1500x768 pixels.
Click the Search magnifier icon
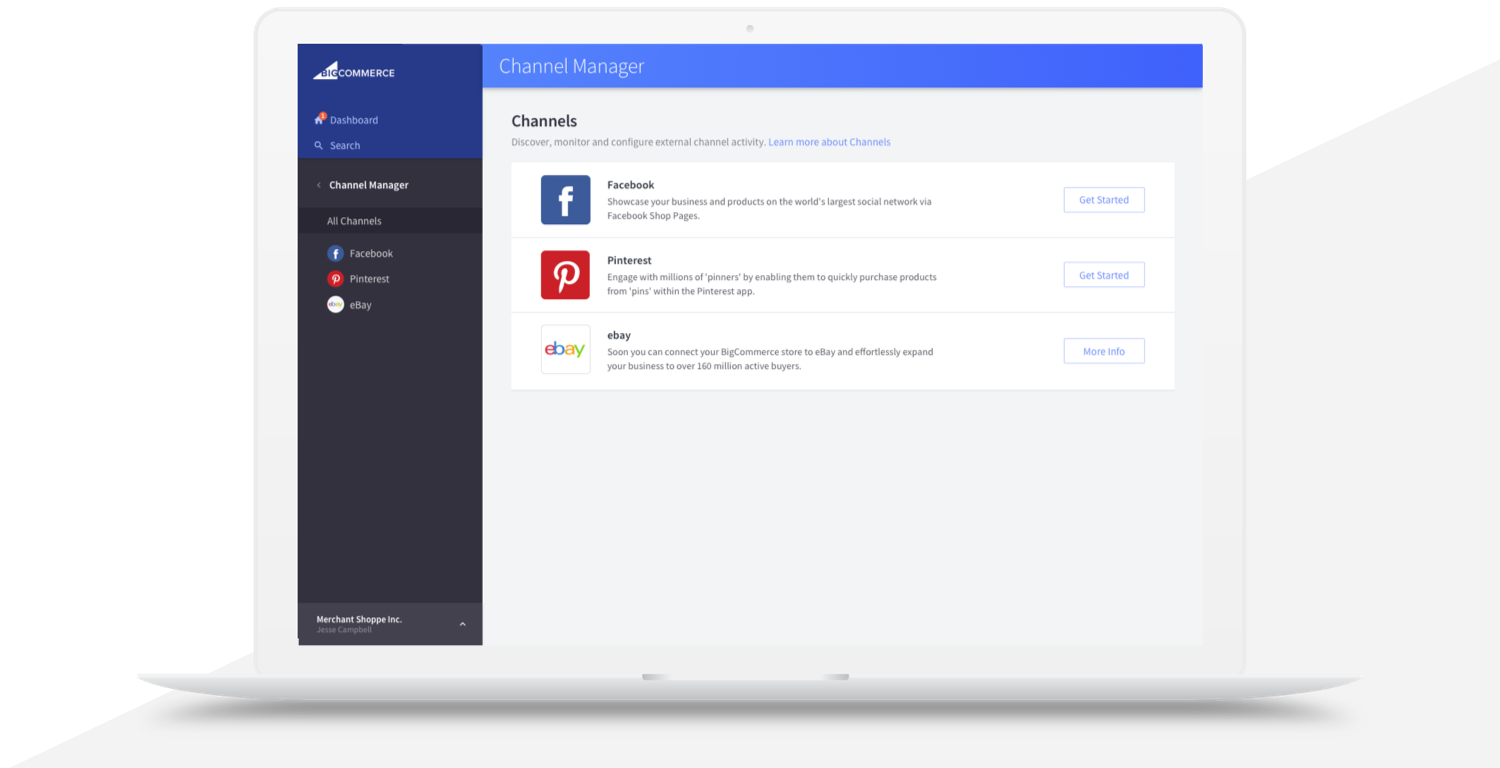(x=319, y=145)
